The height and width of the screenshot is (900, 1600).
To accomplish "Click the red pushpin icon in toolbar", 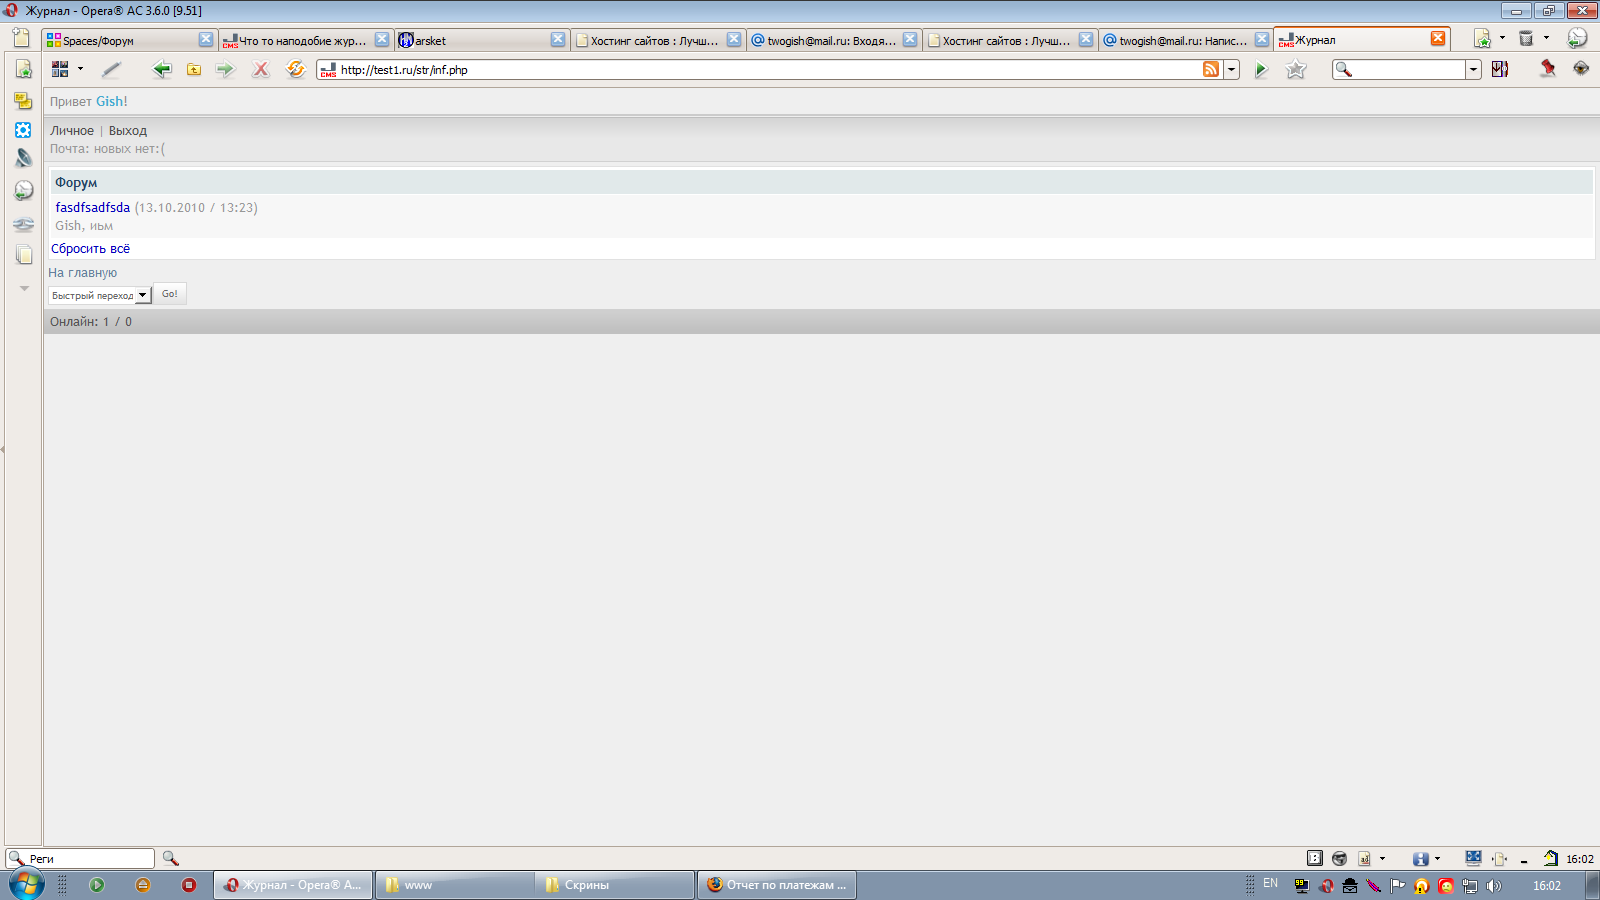I will (1547, 68).
